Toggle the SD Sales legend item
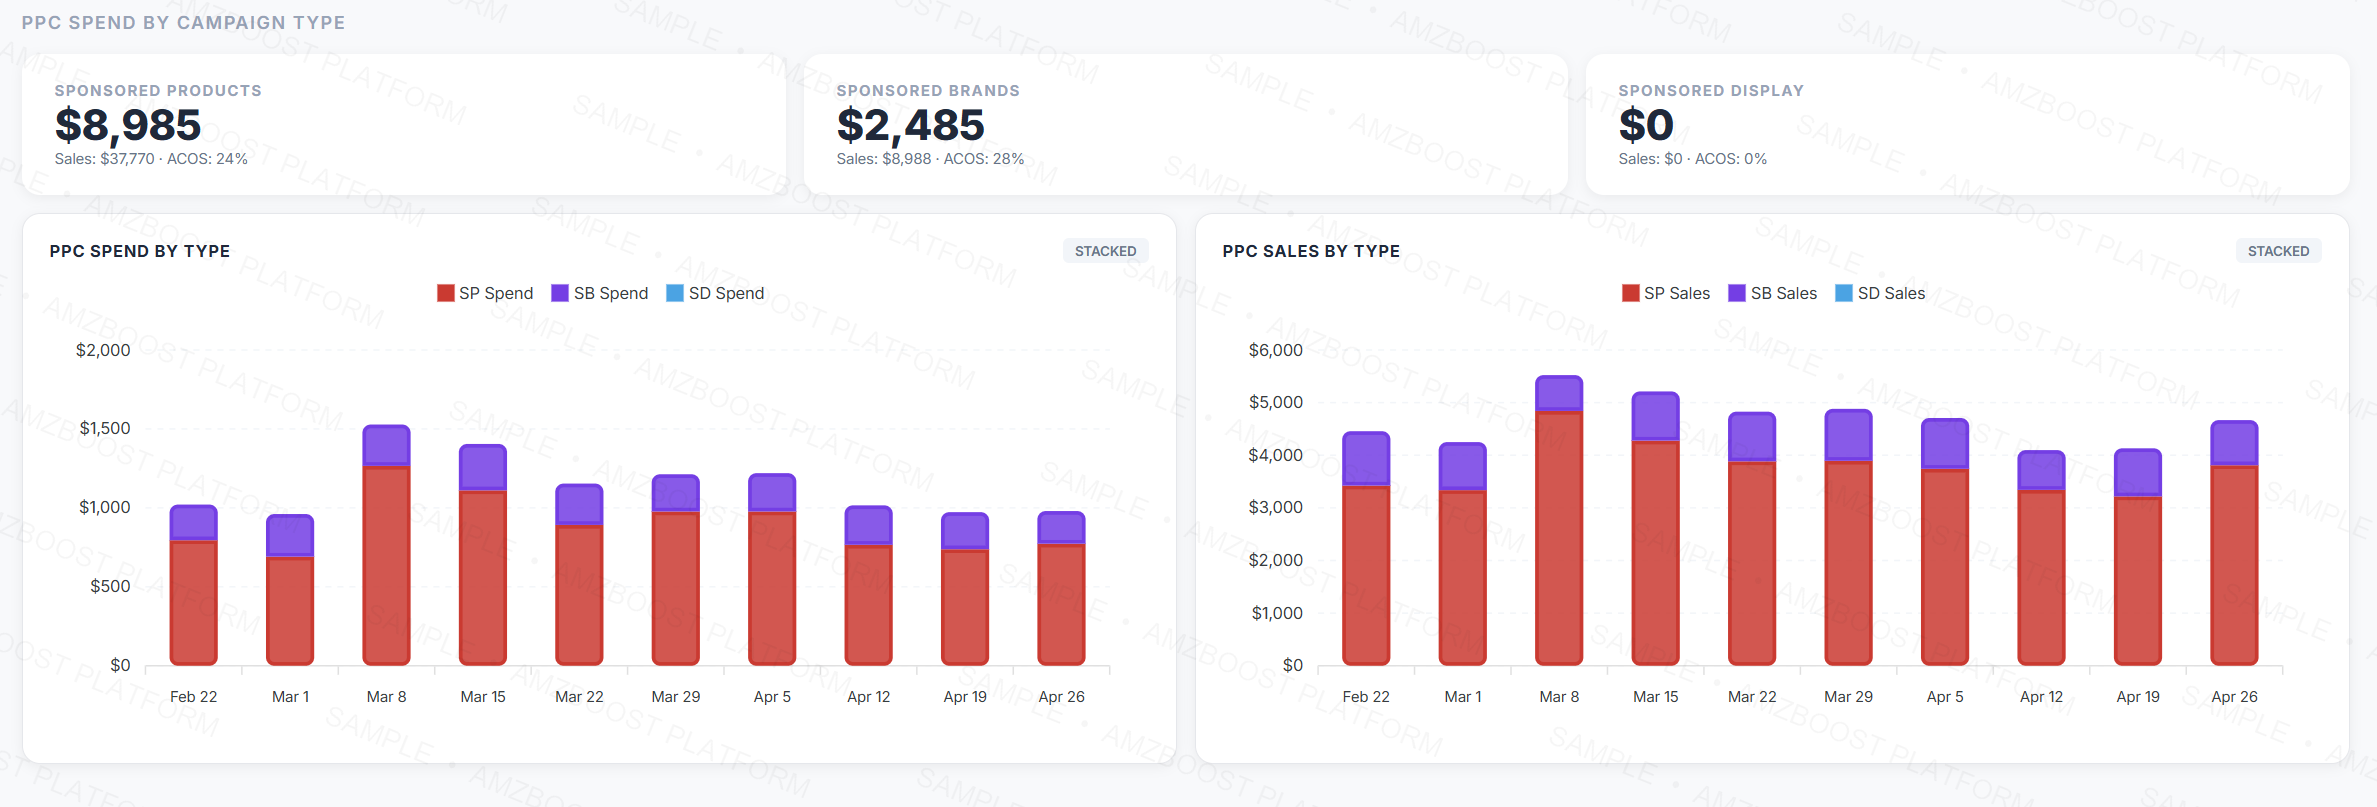Screen dimensions: 2377x807 pyautogui.click(x=1880, y=293)
